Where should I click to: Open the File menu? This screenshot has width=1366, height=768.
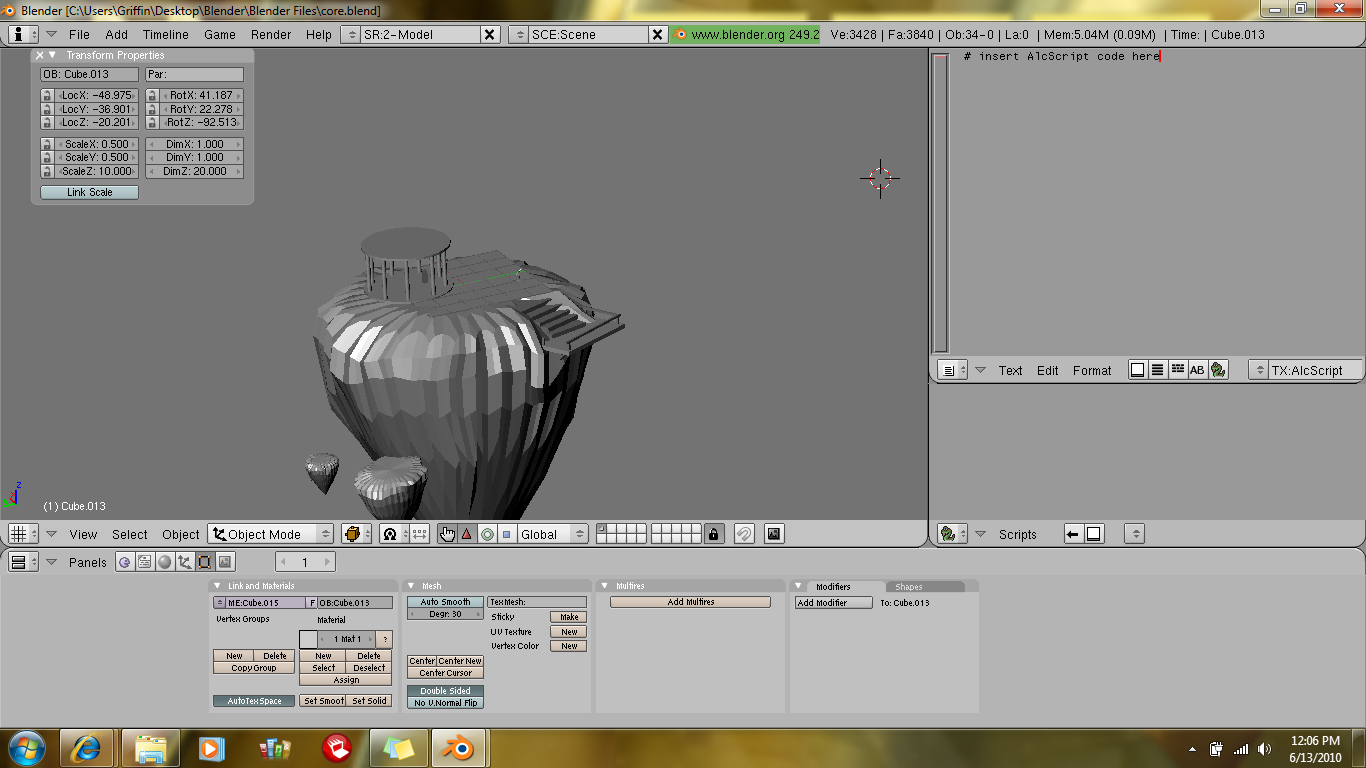pos(79,34)
